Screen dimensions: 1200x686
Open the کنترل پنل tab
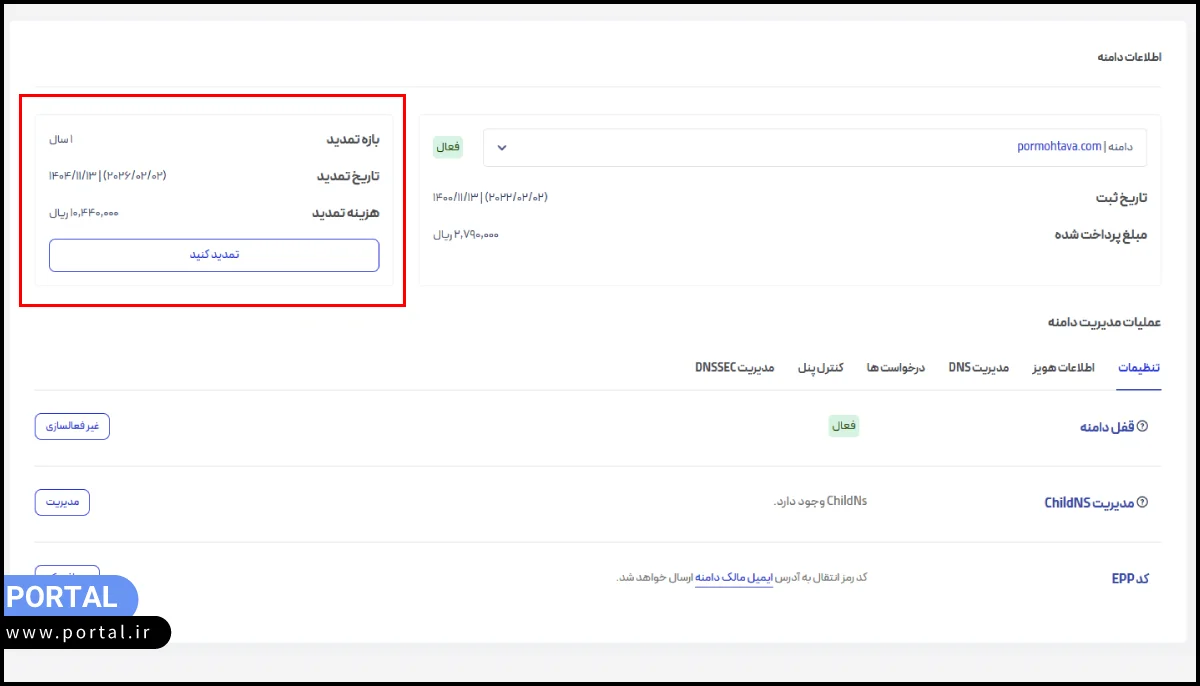820,368
